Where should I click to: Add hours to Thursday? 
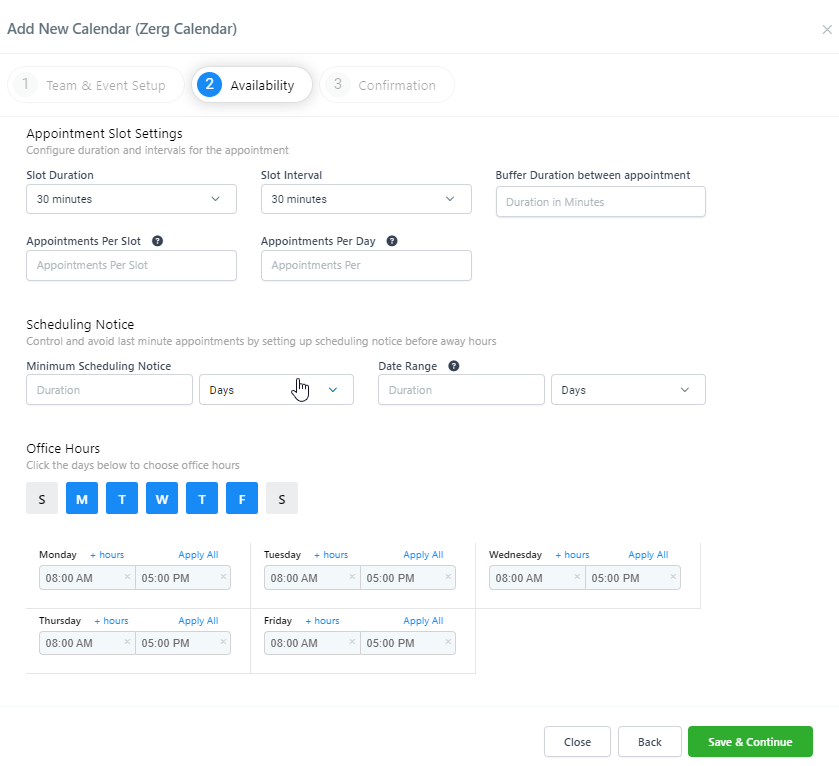click(x=111, y=621)
